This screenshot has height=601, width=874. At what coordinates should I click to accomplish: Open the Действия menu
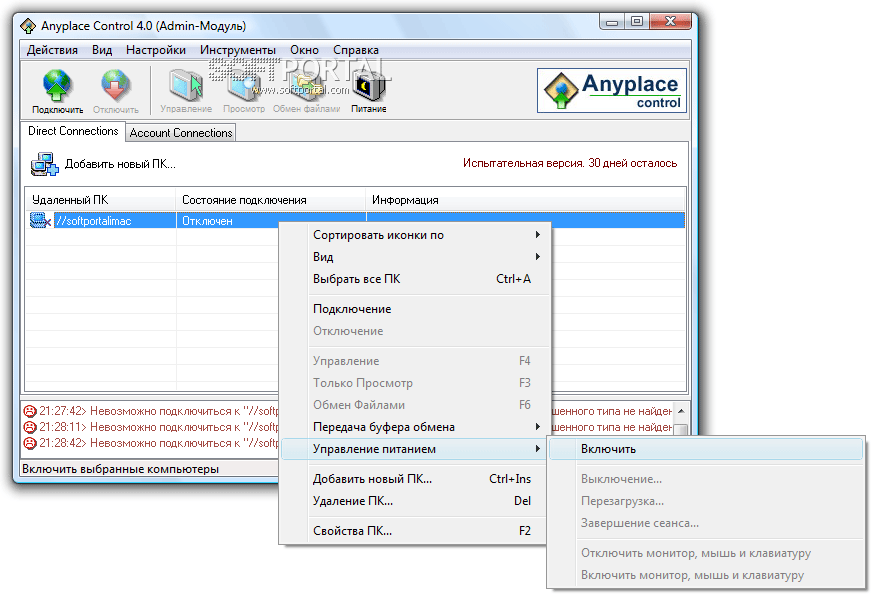(x=52, y=50)
